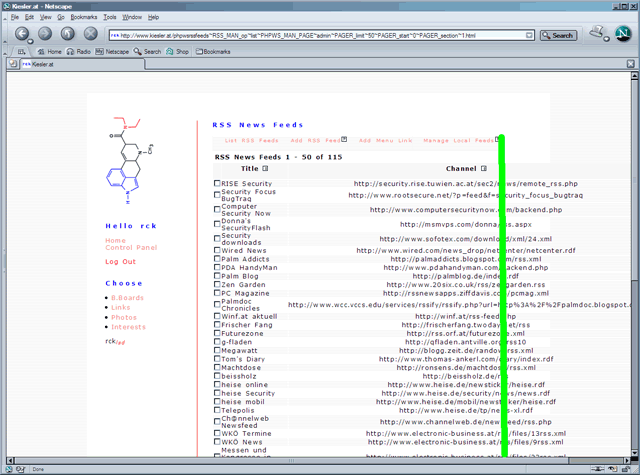Click the Radio toolbar shortcut
Screen dimensions: 640x475
[x=78, y=51]
